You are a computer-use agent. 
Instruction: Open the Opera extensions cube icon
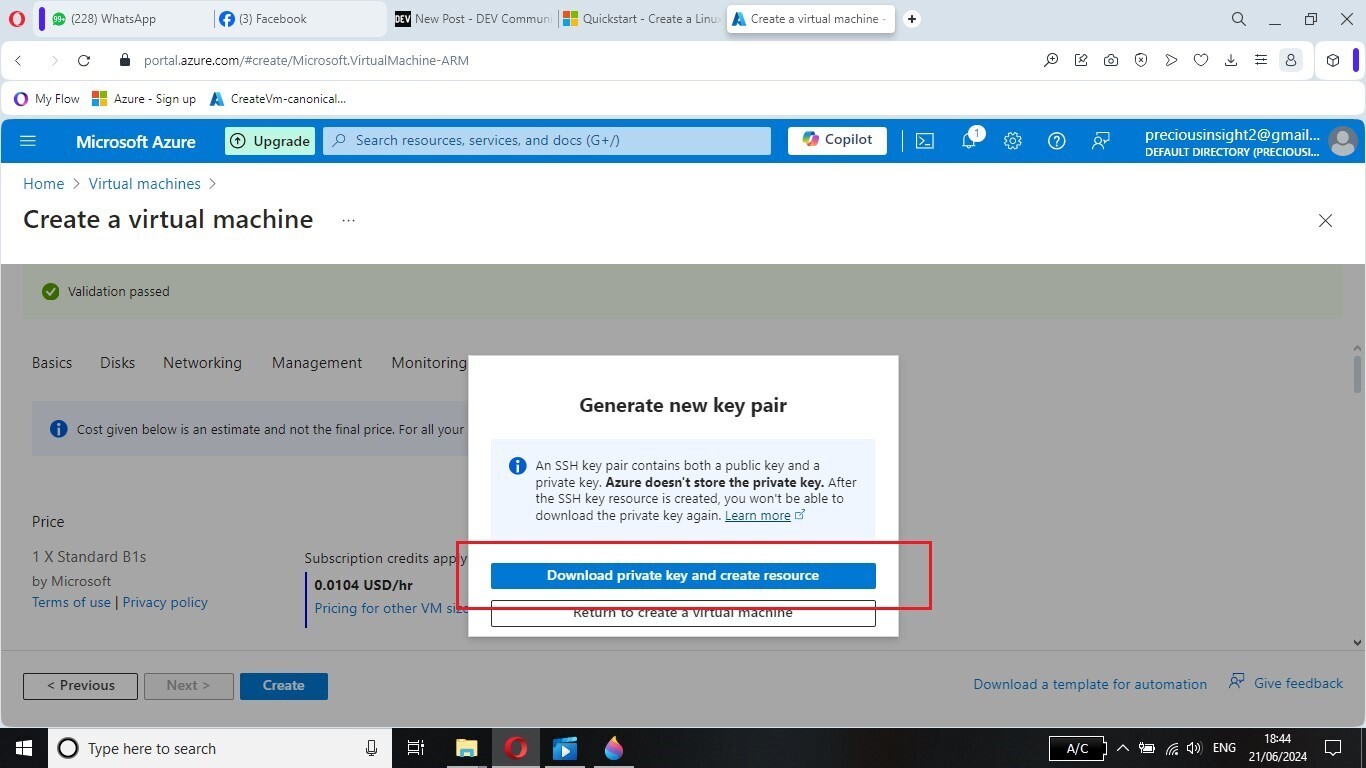point(1333,60)
